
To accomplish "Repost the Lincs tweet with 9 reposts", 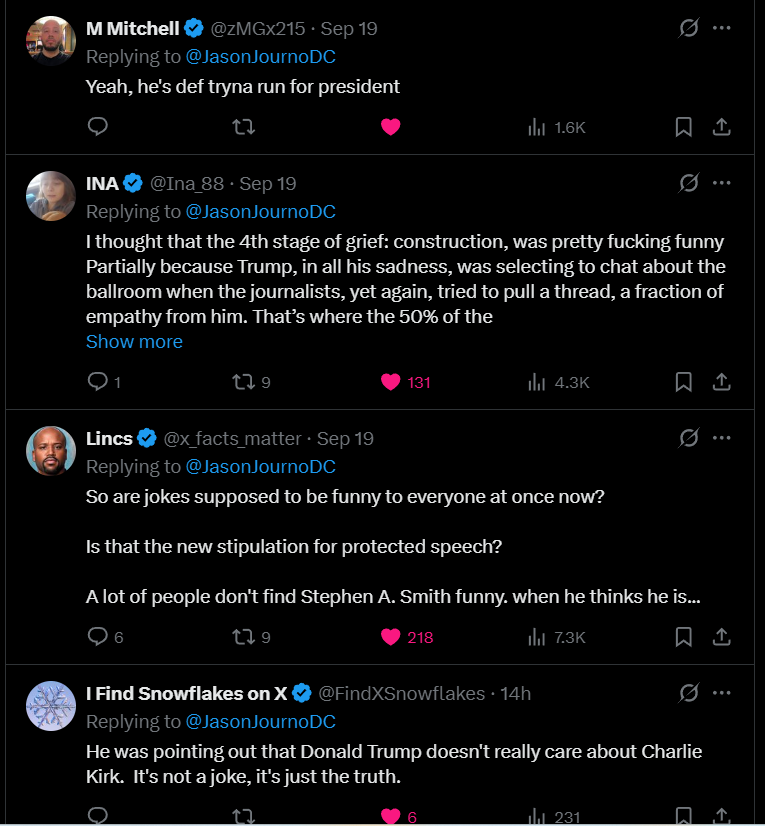I will click(243, 637).
